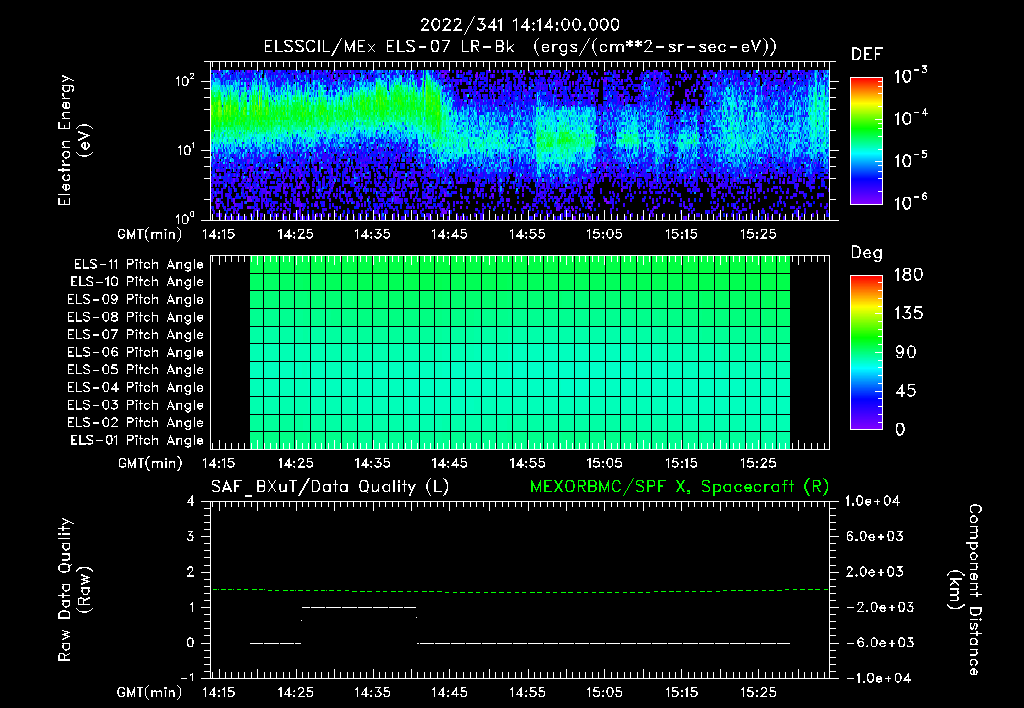
Task: Select the green MEXORBMC/SPF X, Spacecraft (R) title
Action: click(x=679, y=487)
